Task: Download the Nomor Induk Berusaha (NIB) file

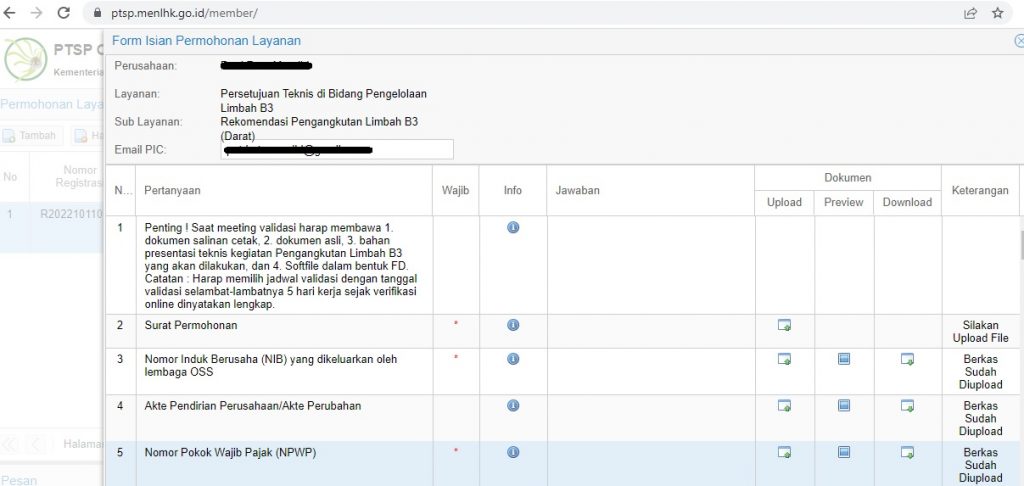Action: 907,358
